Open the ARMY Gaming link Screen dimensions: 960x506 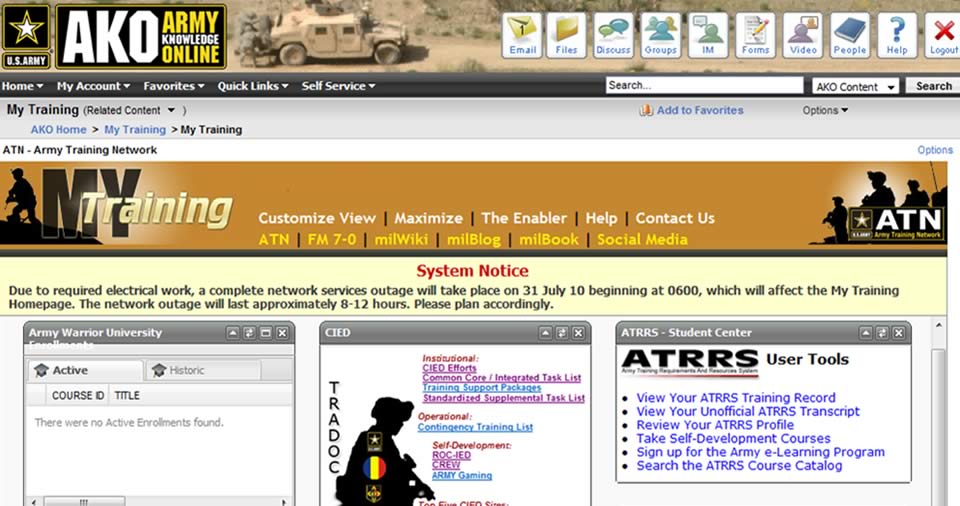(x=462, y=475)
